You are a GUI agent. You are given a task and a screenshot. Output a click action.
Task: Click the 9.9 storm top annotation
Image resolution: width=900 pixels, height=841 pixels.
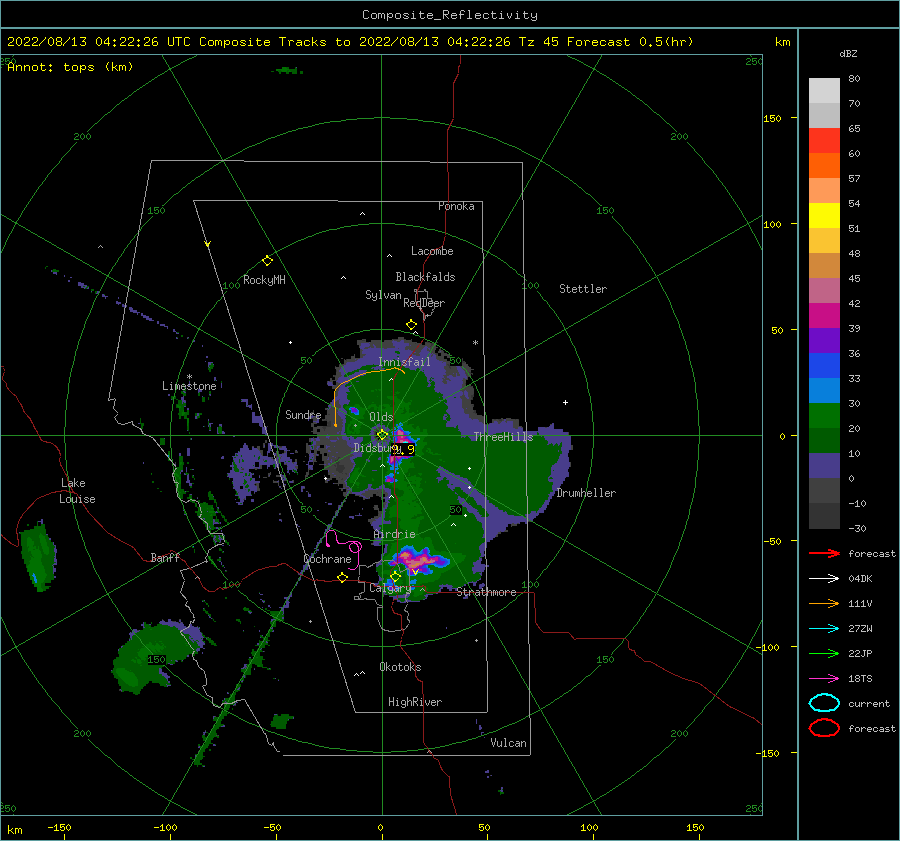[403, 449]
